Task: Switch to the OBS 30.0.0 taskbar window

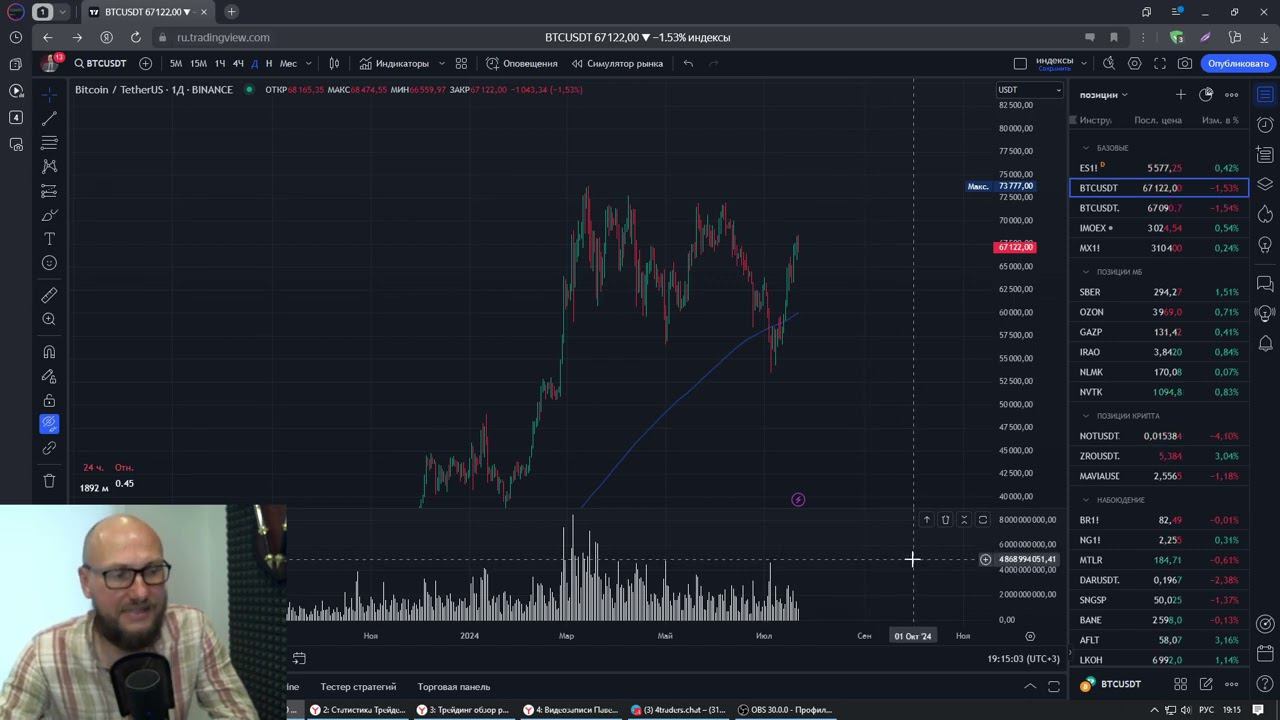Action: [x=785, y=710]
